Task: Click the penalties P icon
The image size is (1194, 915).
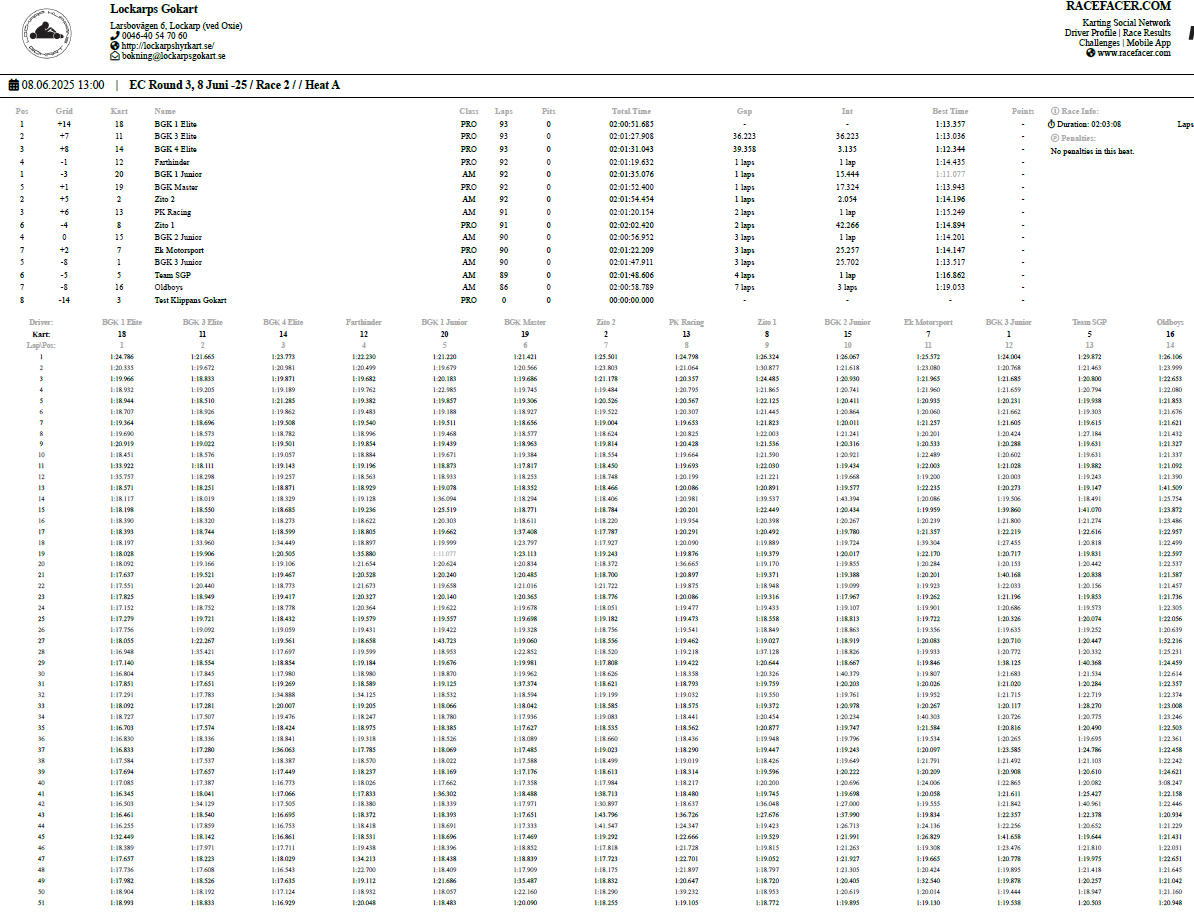Action: pyautogui.click(x=1055, y=137)
